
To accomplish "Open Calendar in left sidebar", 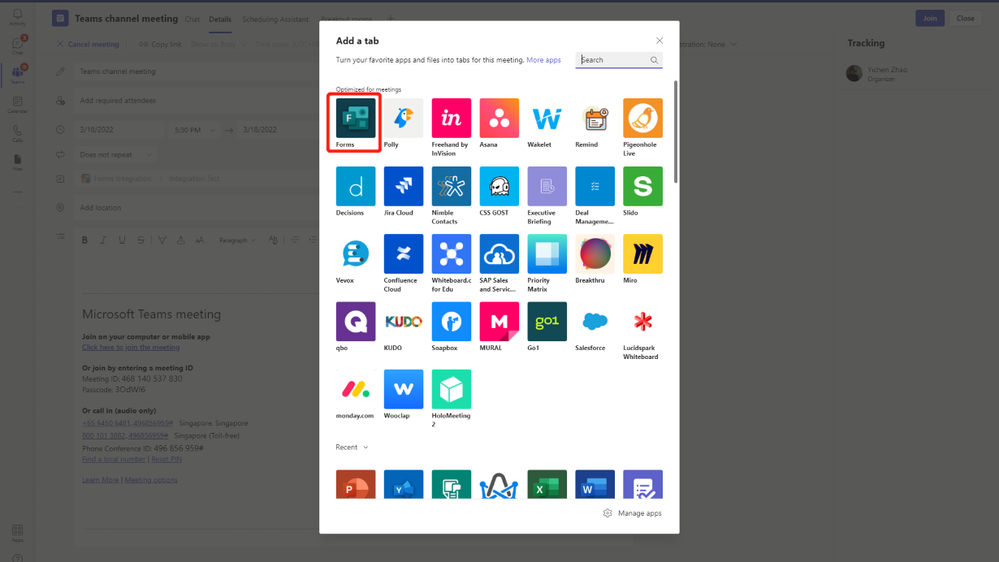I will pyautogui.click(x=17, y=104).
